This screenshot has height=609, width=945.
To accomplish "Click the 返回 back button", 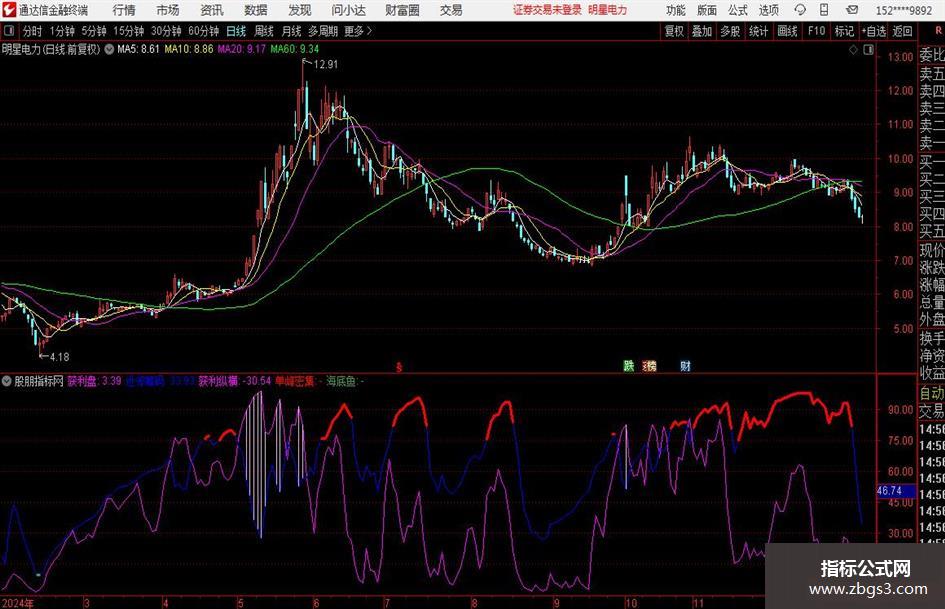I will coord(902,31).
